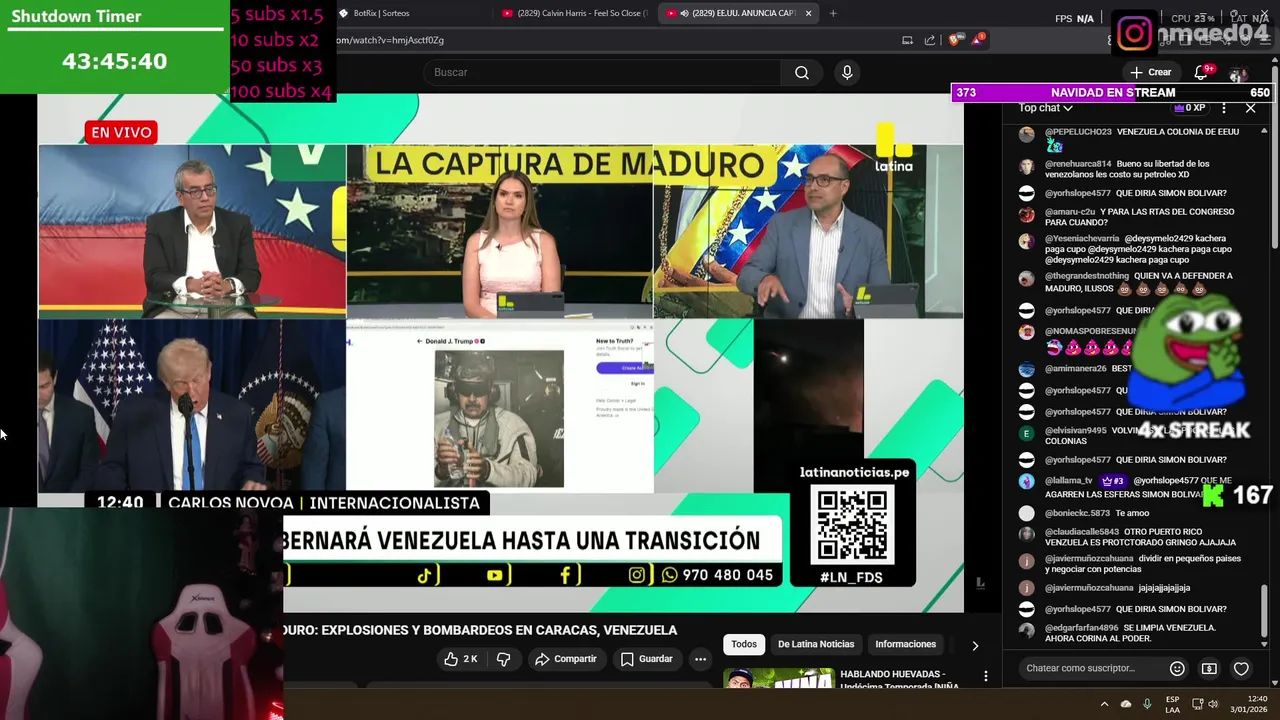
Task: Open the network tray icon
Action: (x=1196, y=704)
